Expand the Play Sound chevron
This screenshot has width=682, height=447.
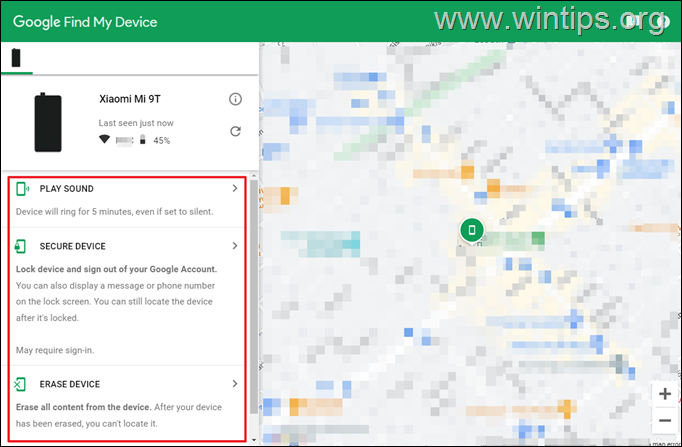pyautogui.click(x=235, y=188)
